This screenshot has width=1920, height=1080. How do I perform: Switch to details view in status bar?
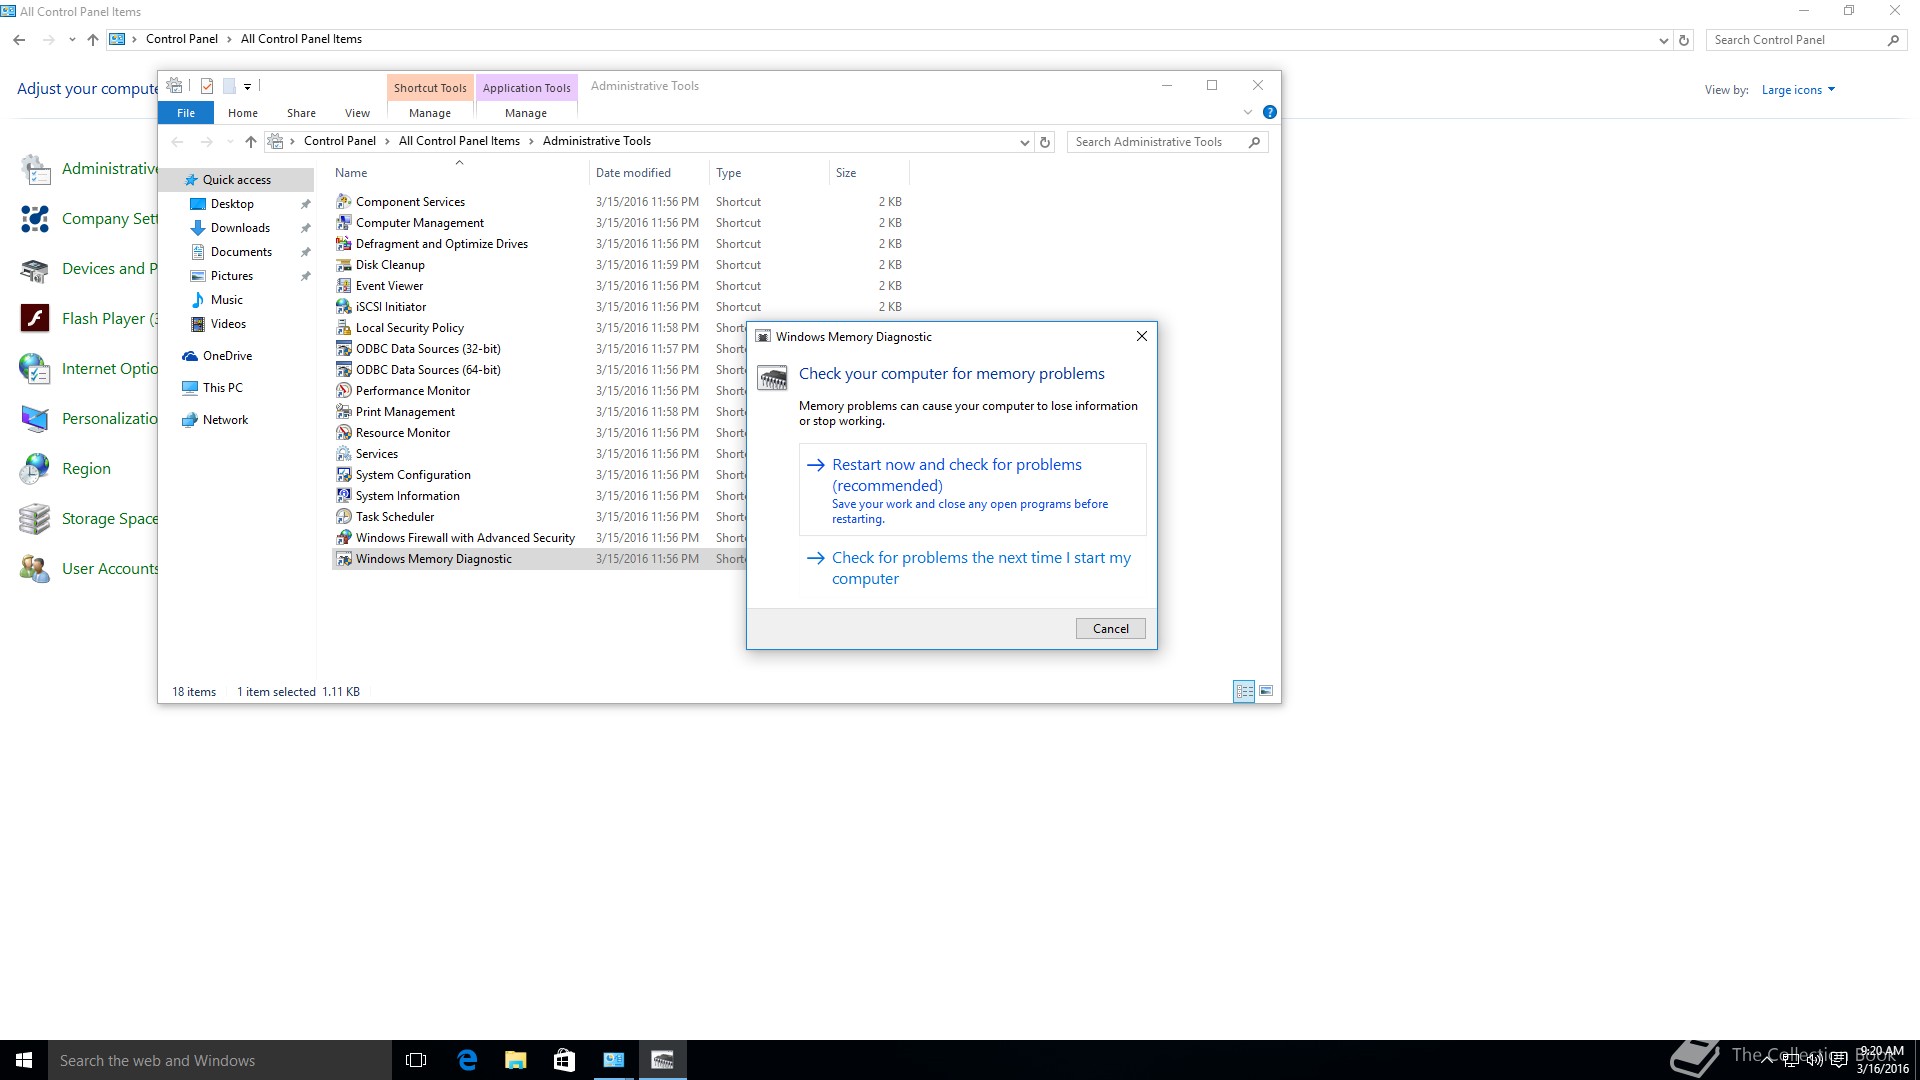click(x=1244, y=691)
